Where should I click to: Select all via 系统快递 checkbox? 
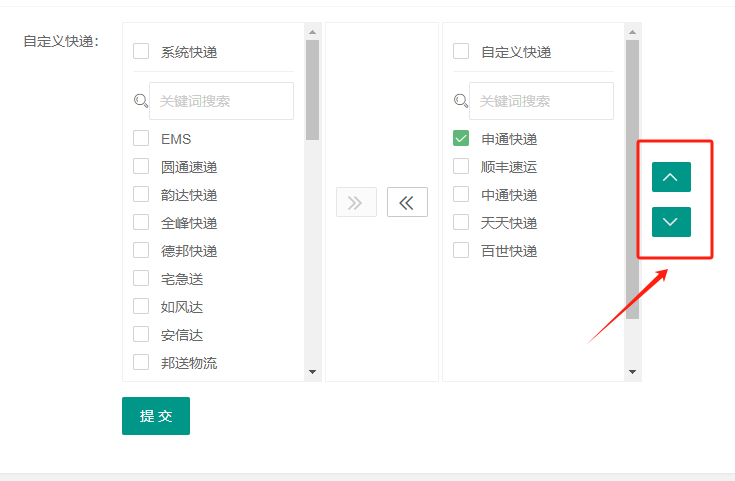pos(141,51)
